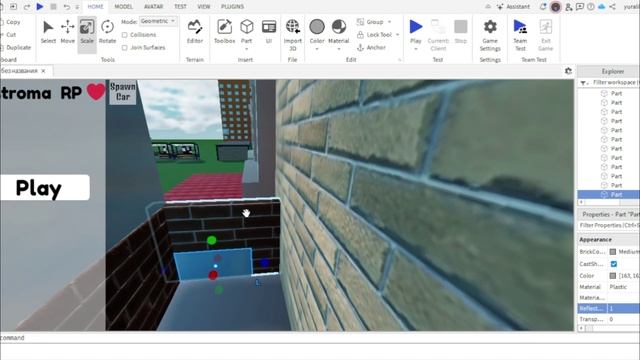The height and width of the screenshot is (360, 640).
Task: Click the Cut button
Action: point(8,35)
